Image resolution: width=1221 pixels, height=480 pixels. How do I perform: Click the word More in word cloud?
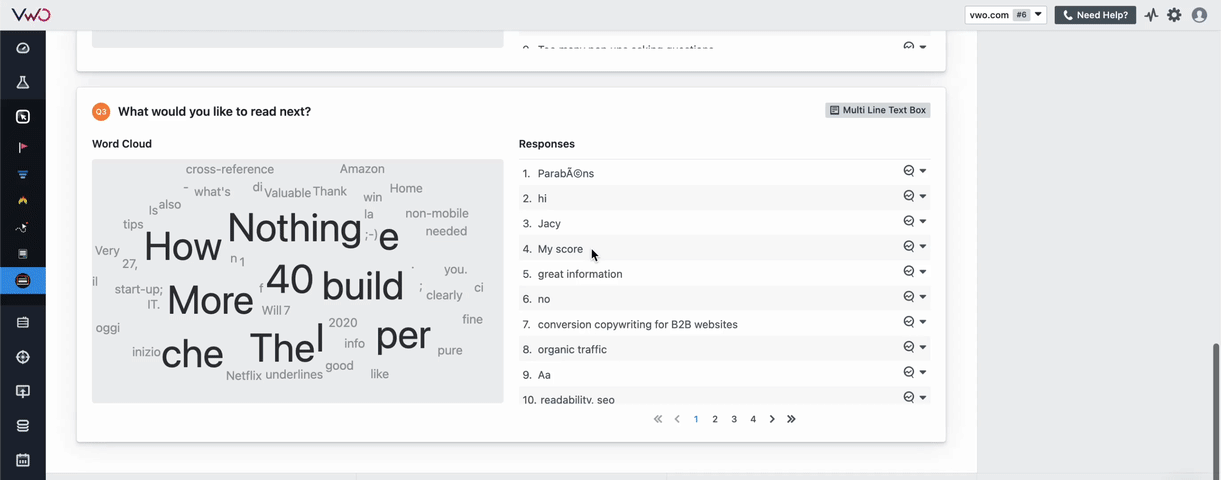[x=211, y=301]
